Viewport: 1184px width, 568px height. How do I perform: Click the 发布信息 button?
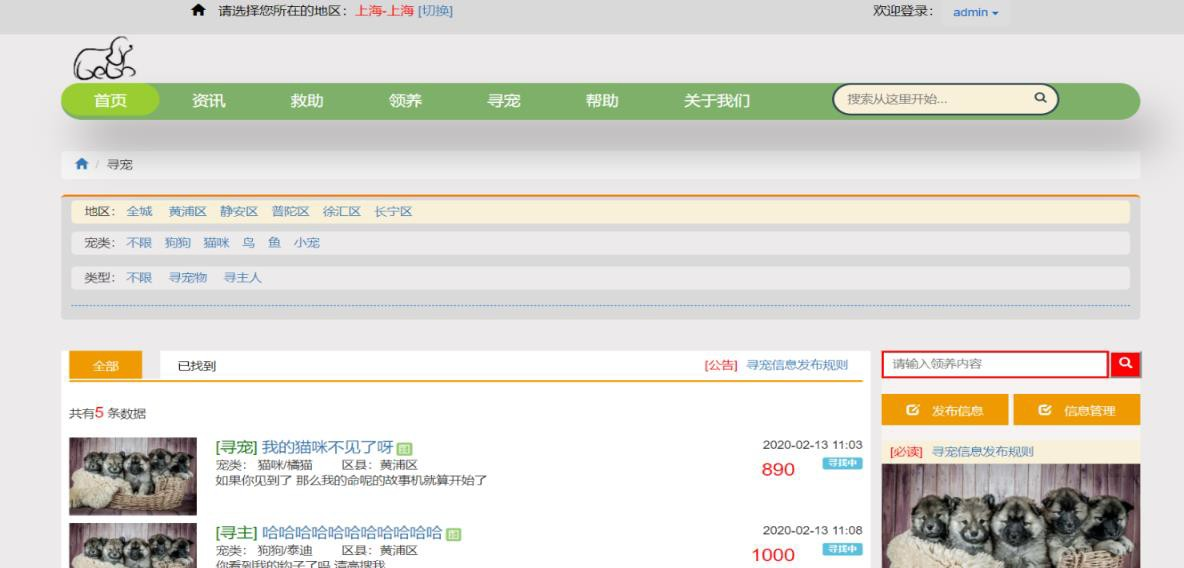click(945, 410)
